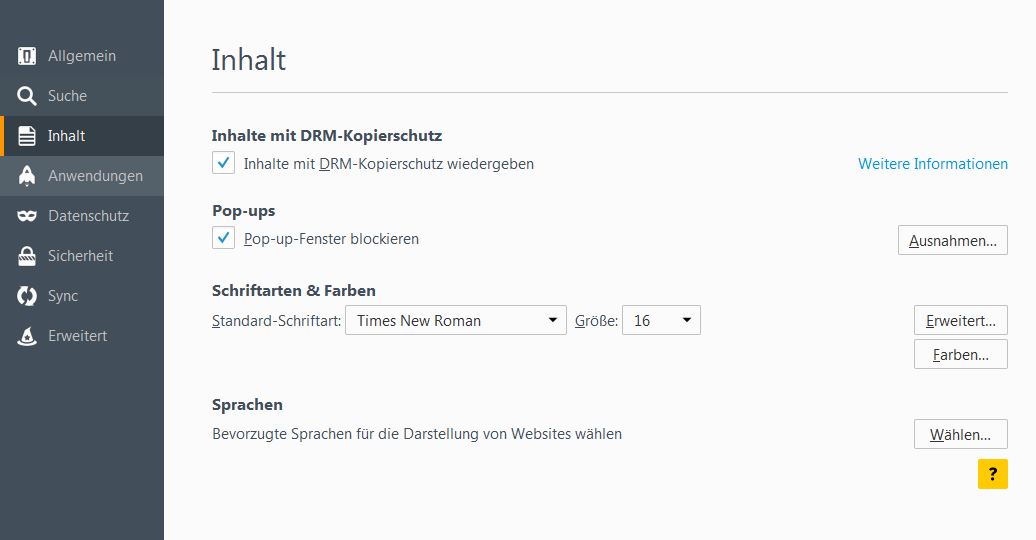Click the Datenschutz mask icon
Image resolution: width=1036 pixels, height=540 pixels.
(x=28, y=216)
